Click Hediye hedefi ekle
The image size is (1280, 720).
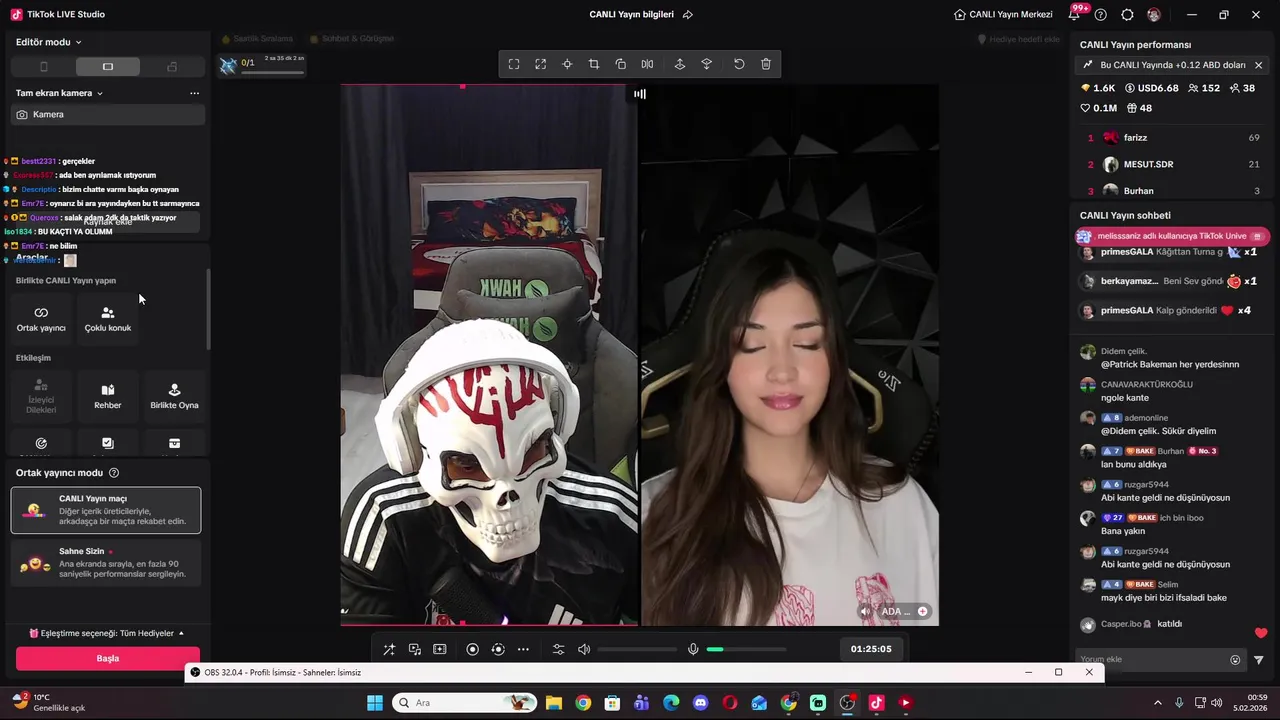point(1018,39)
